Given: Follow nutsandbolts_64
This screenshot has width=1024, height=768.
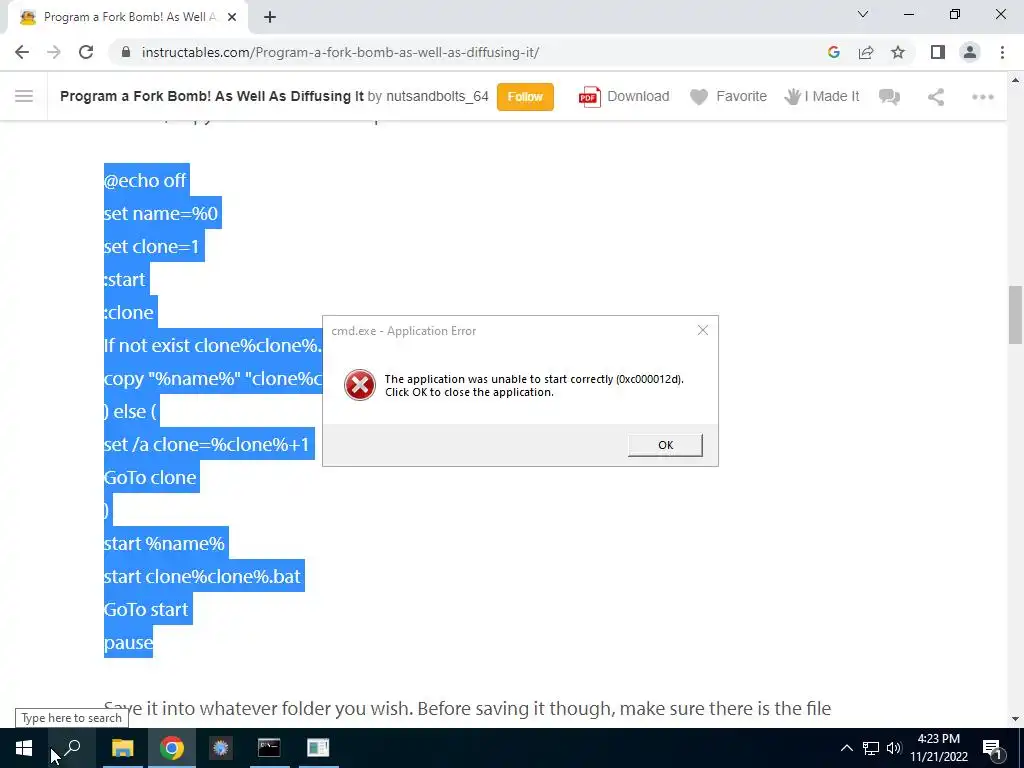Looking at the screenshot, I should [525, 97].
